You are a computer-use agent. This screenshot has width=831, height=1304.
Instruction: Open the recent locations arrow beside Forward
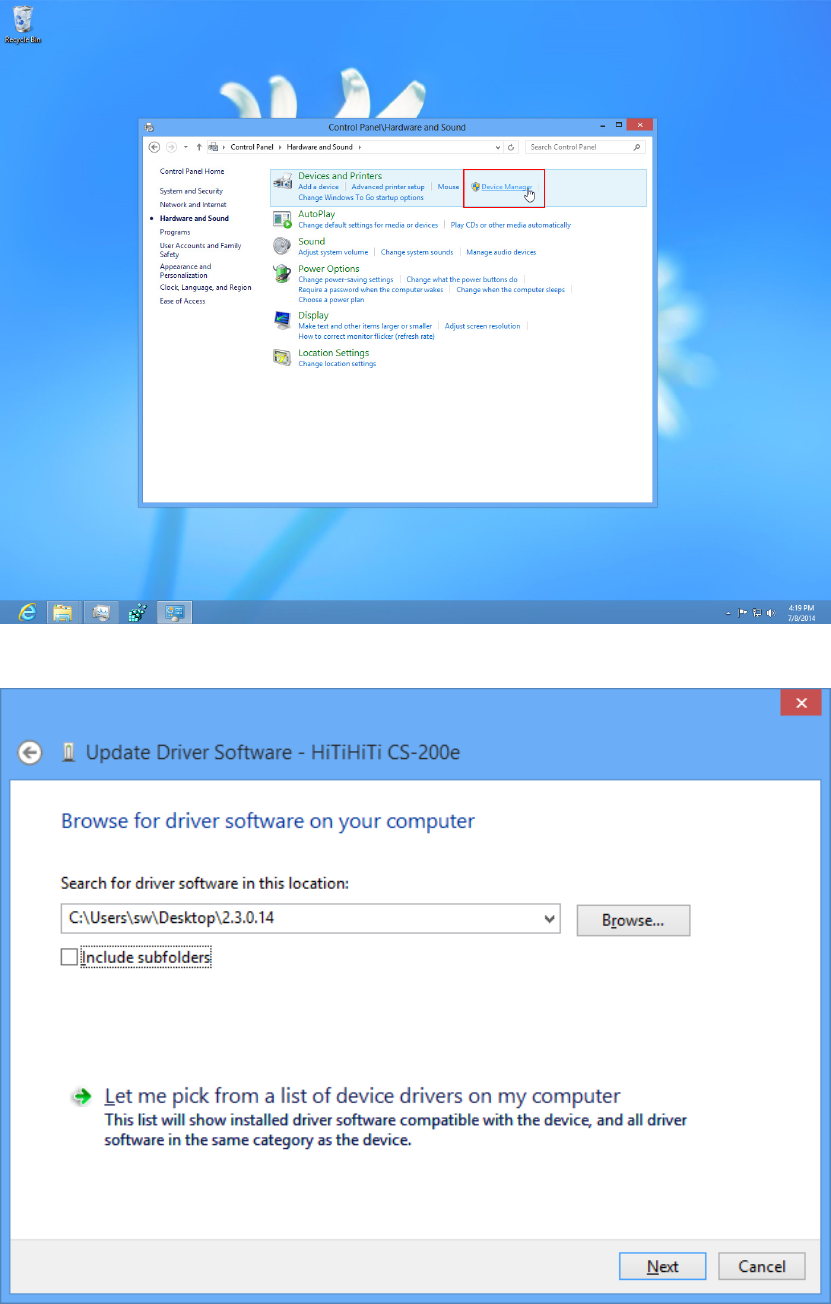(x=185, y=147)
